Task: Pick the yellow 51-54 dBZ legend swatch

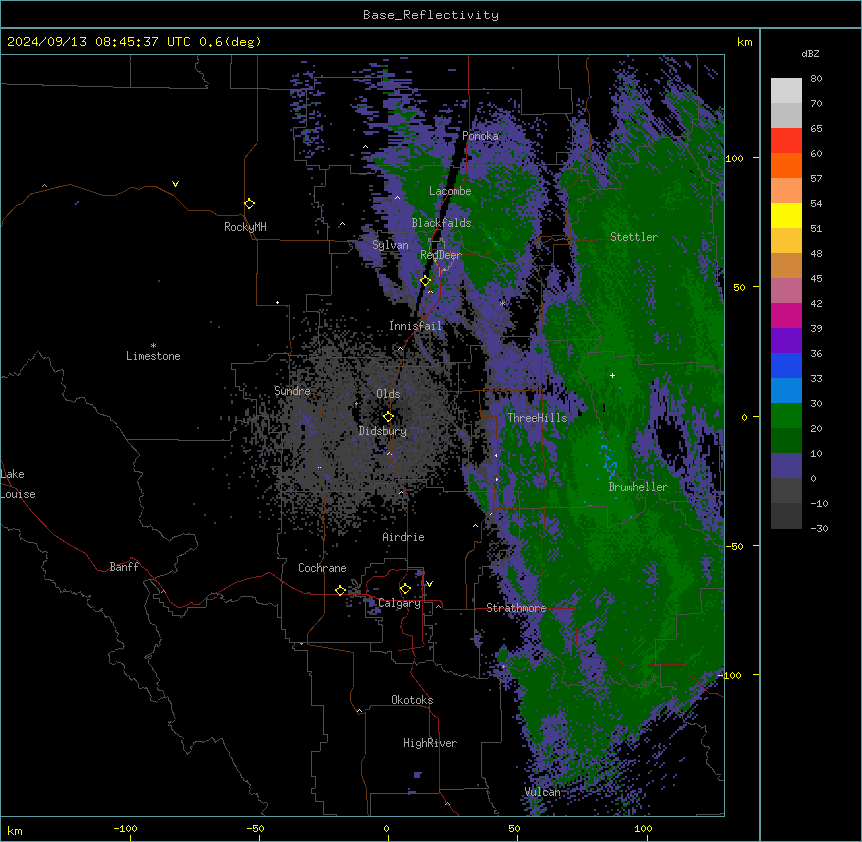Action: [786, 215]
